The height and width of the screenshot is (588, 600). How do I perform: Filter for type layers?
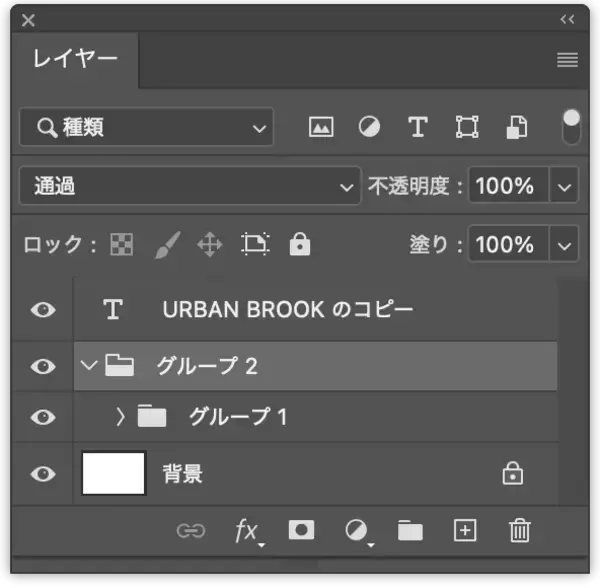click(x=417, y=127)
